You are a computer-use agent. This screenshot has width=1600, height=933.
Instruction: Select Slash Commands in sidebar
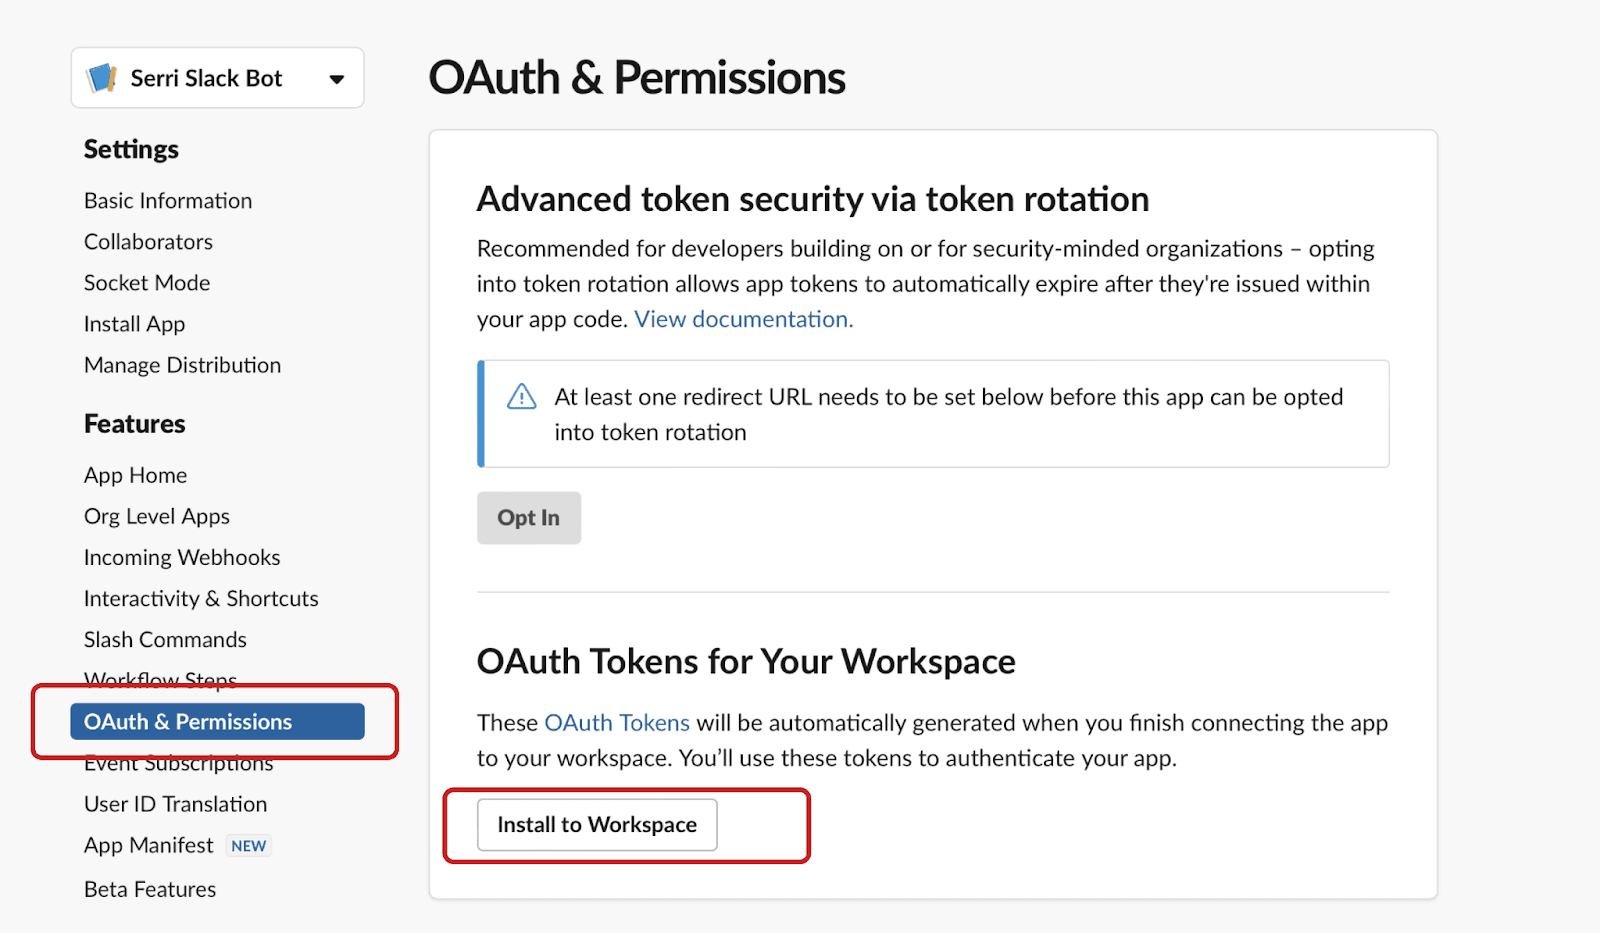tap(165, 639)
